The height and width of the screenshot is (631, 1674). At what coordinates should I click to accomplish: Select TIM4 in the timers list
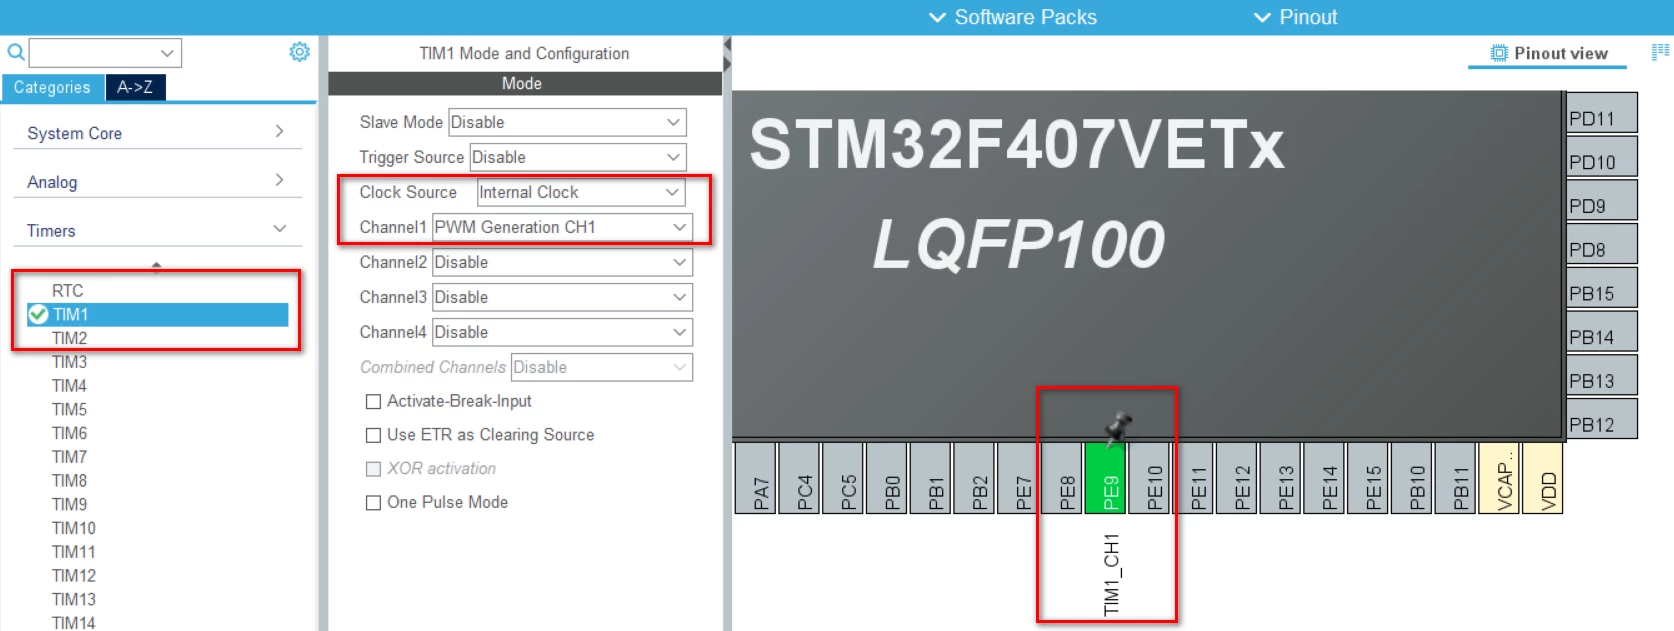click(70, 385)
